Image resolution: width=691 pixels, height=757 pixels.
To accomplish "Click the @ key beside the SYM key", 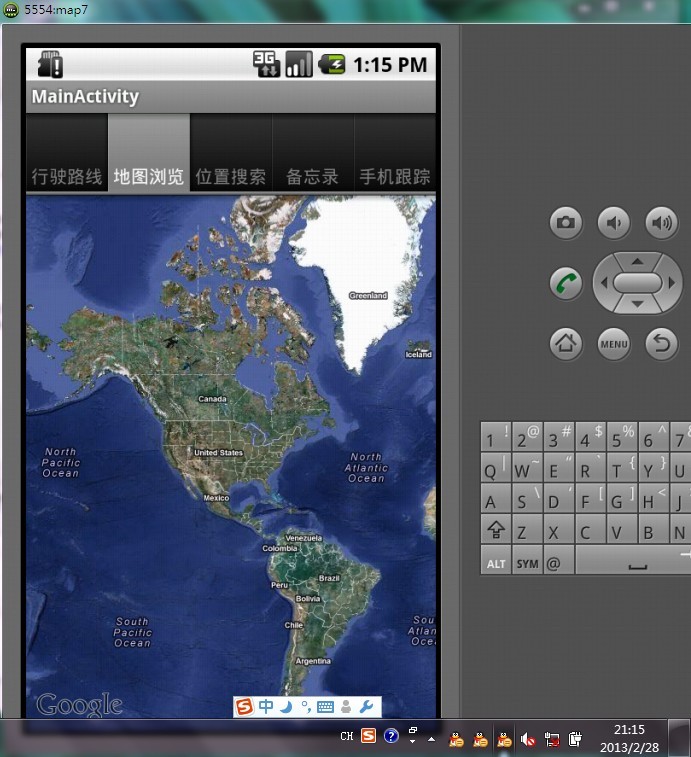I will click(x=559, y=560).
